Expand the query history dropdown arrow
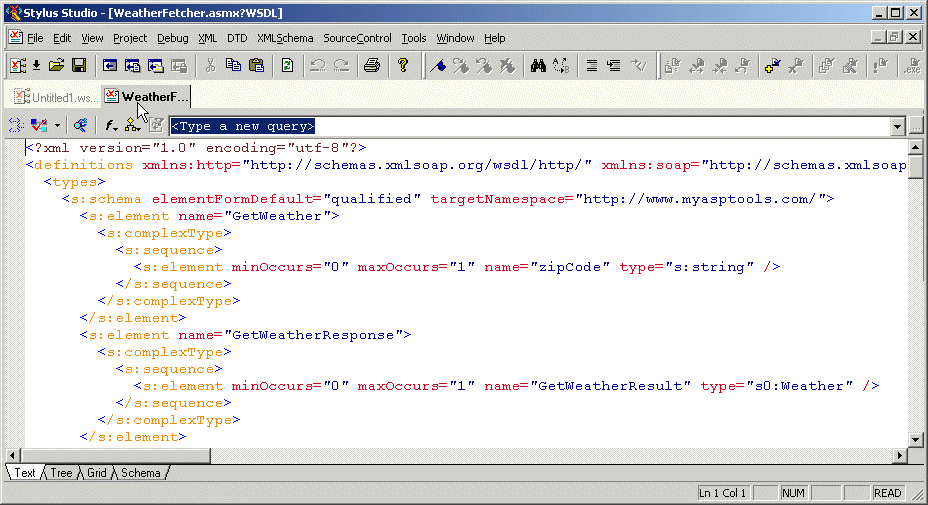Screen dimensions: 928x505 [898, 127]
